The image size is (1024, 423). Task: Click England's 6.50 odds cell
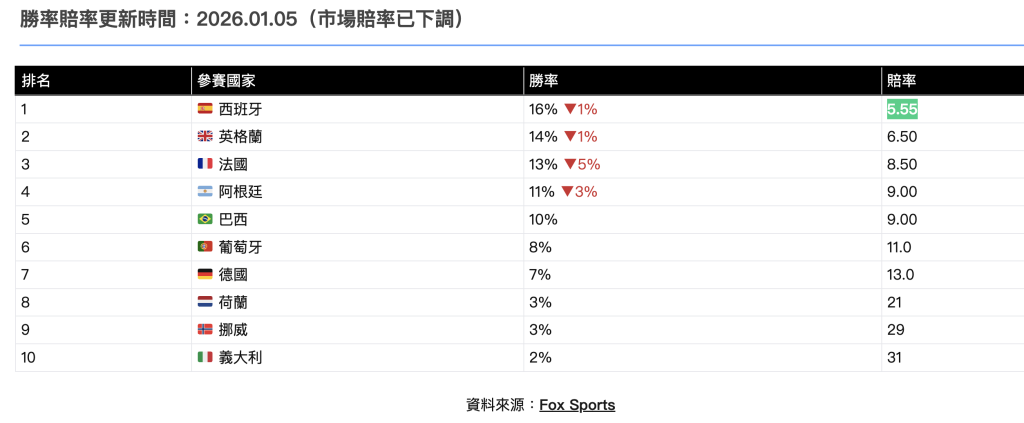(901, 137)
